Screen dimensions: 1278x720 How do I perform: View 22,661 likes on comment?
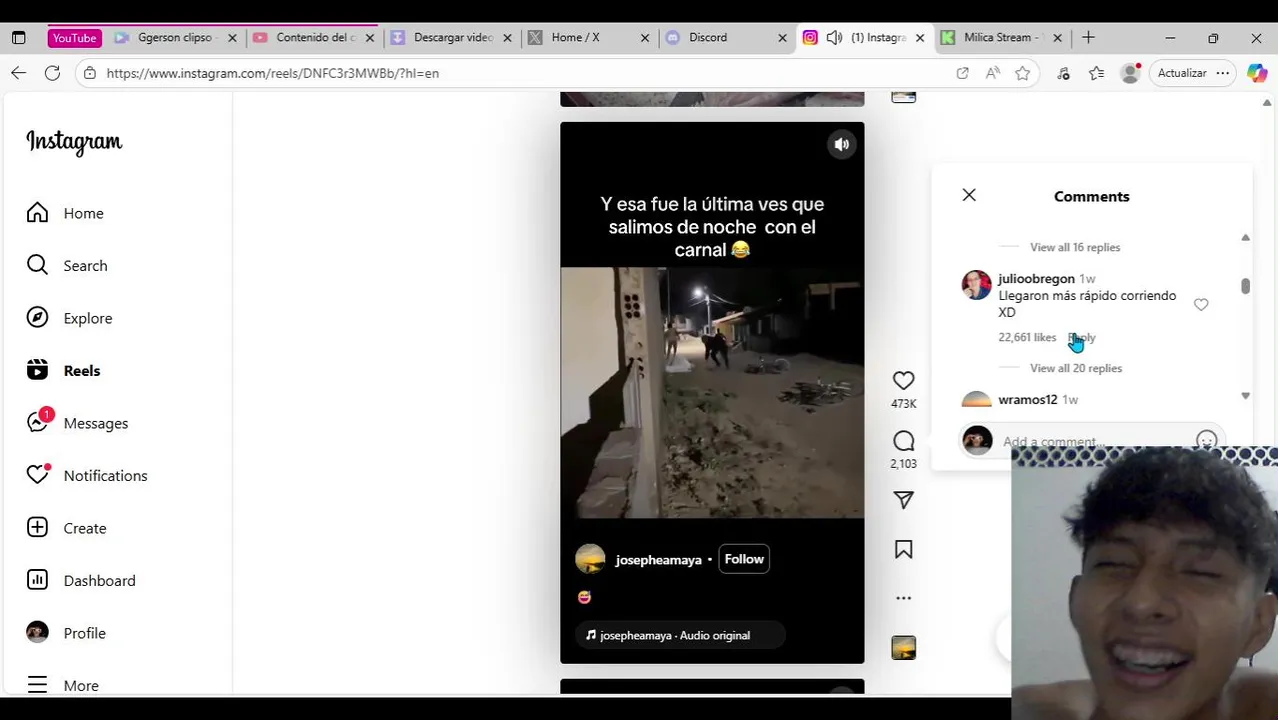pos(1027,337)
